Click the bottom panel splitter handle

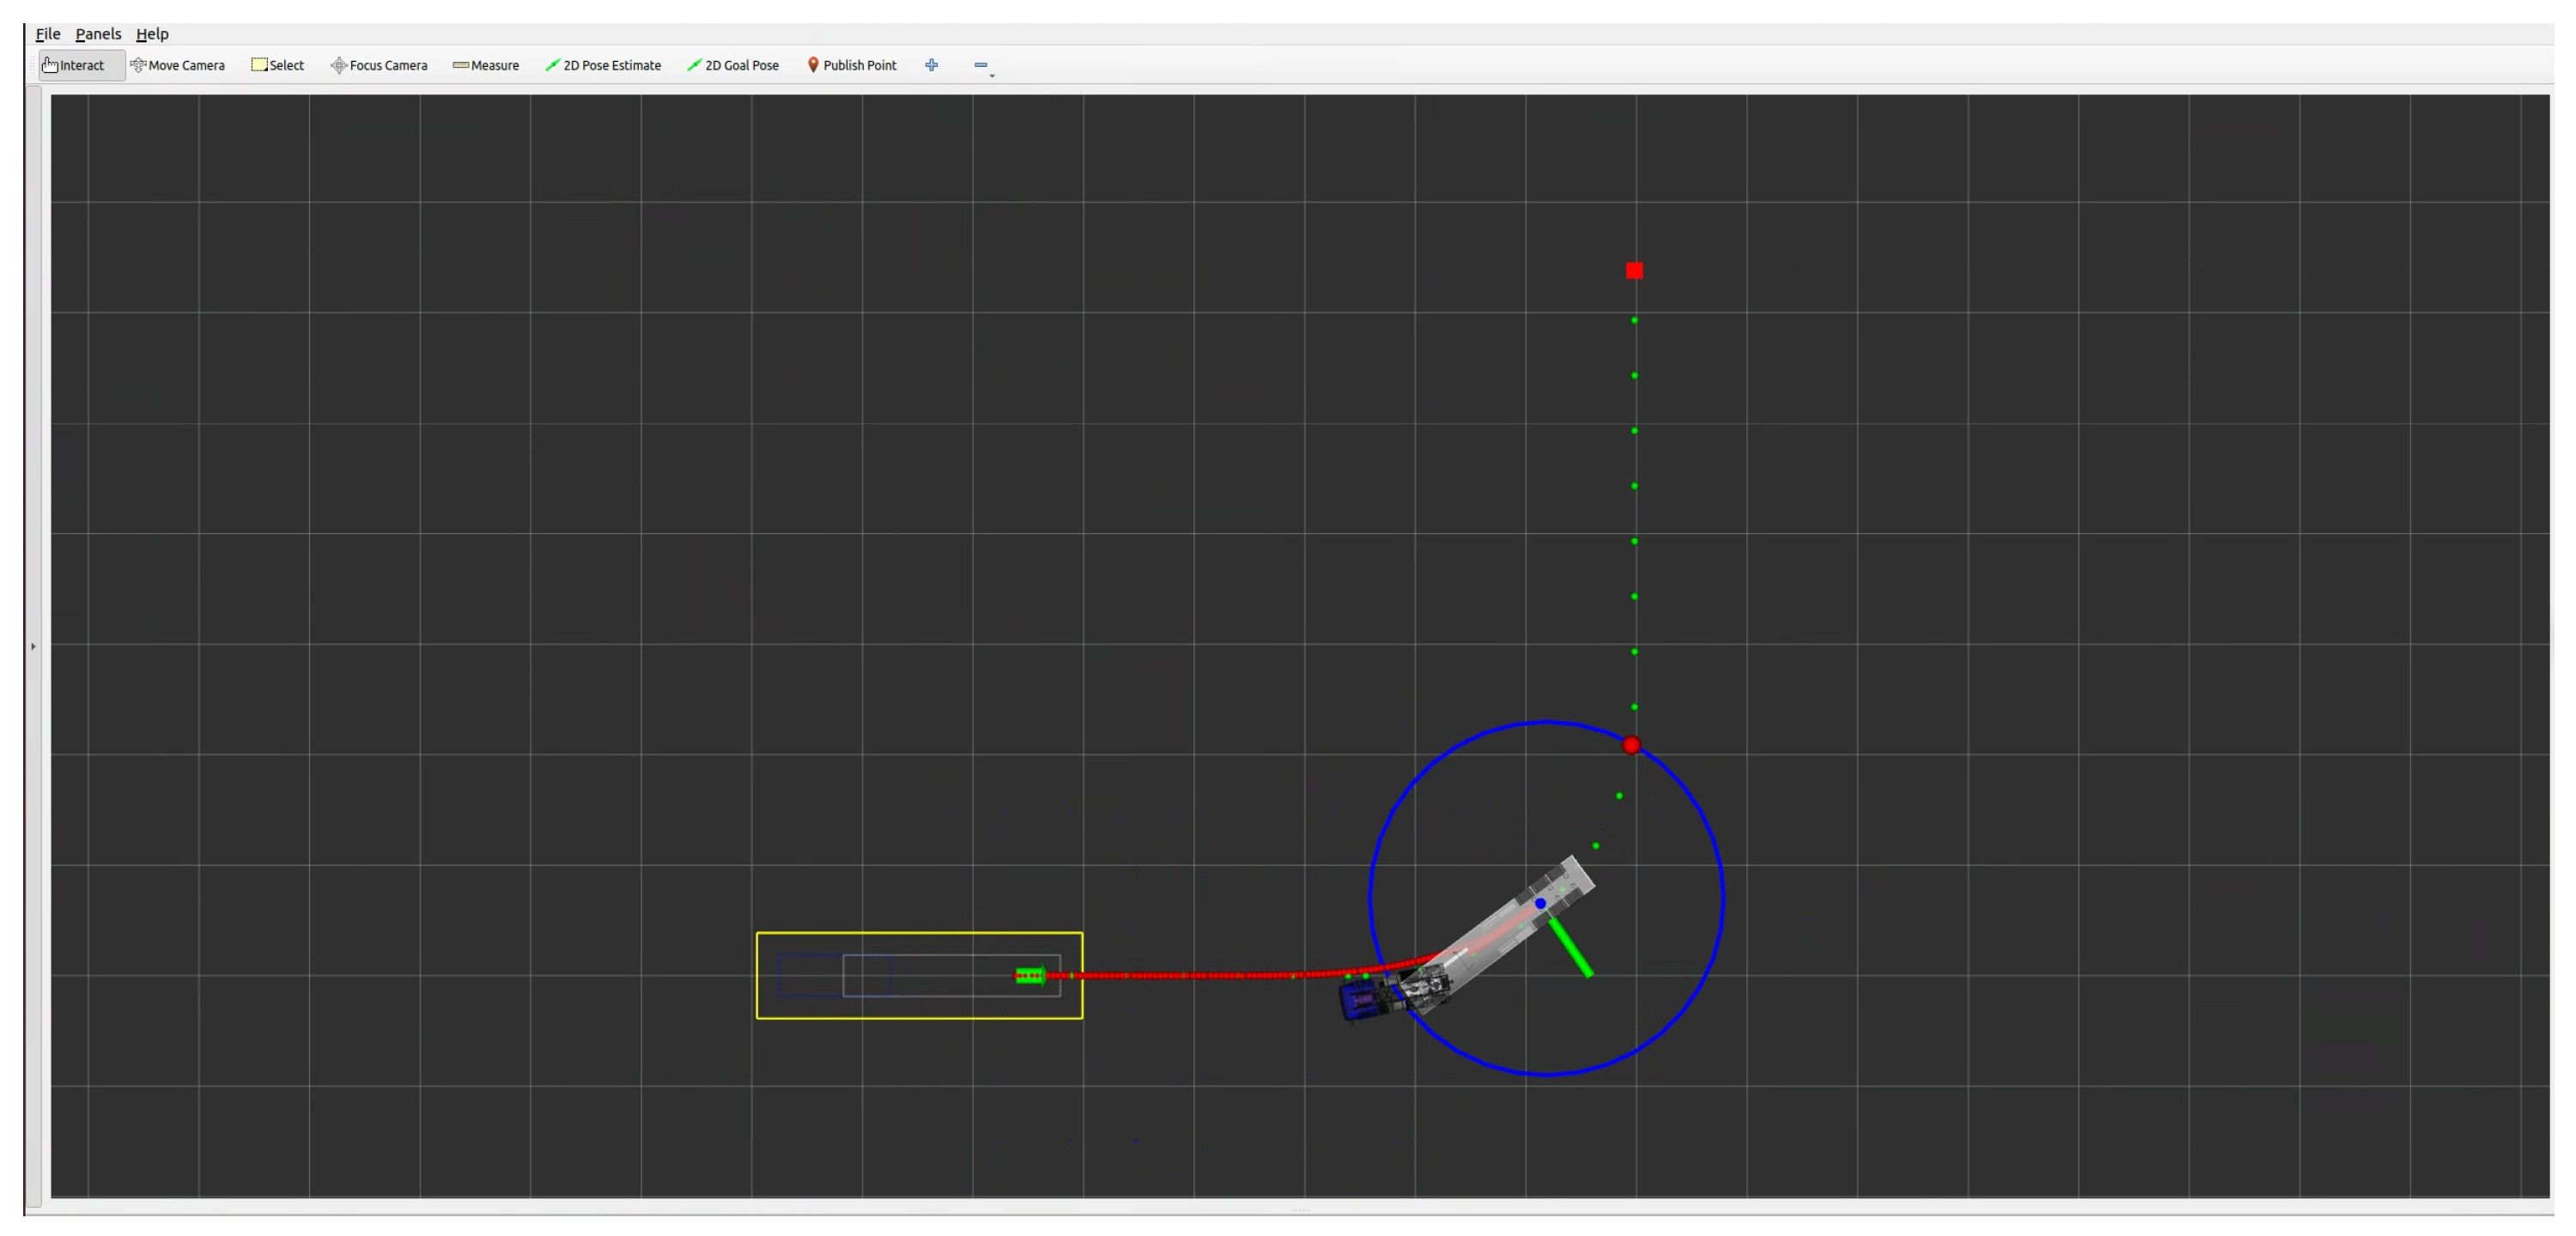click(x=1300, y=1210)
